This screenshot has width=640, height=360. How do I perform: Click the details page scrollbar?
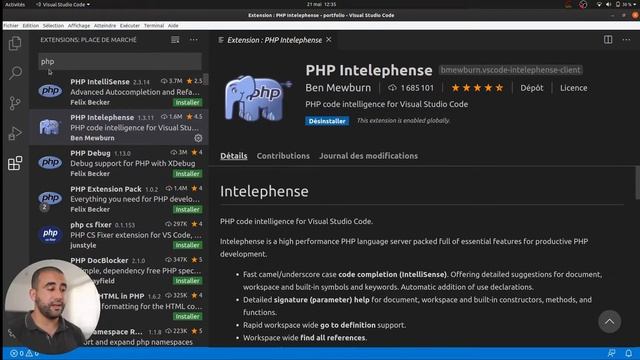click(637, 183)
